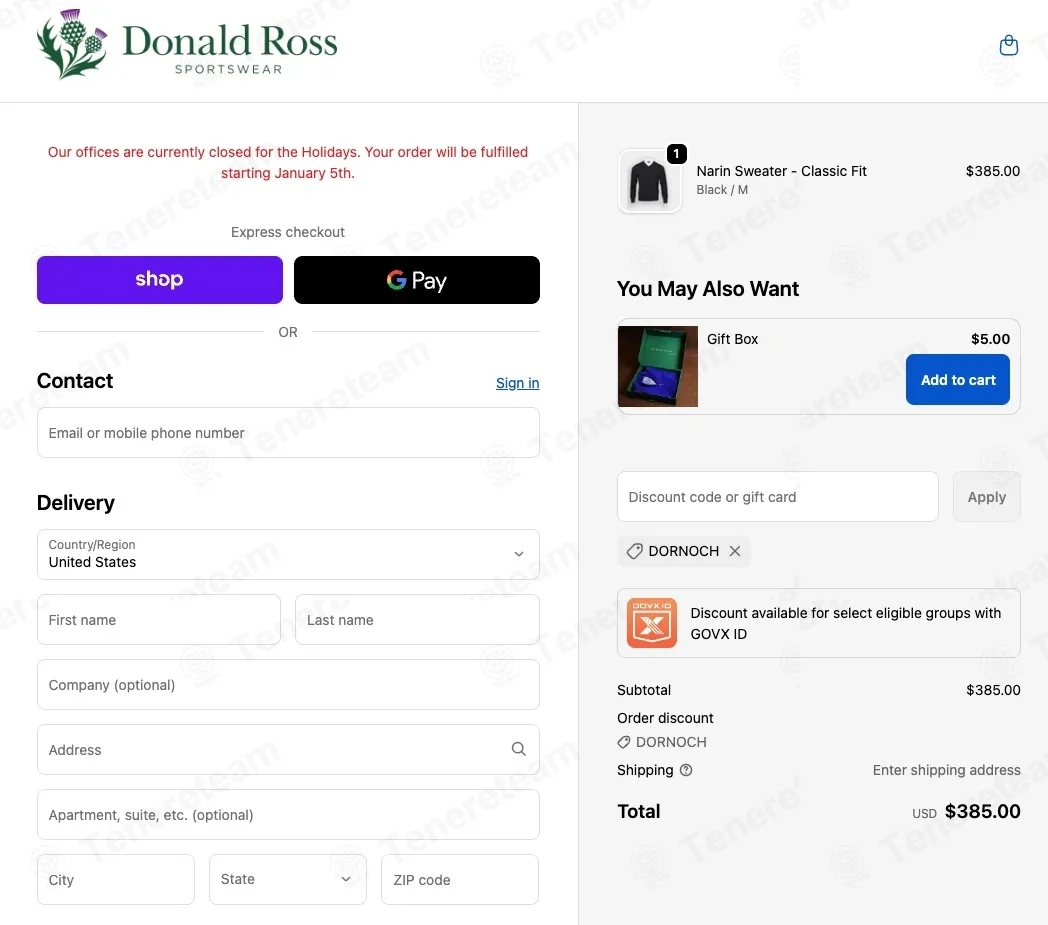Click the Shipping help question icon
This screenshot has width=1048, height=925.
click(x=686, y=770)
